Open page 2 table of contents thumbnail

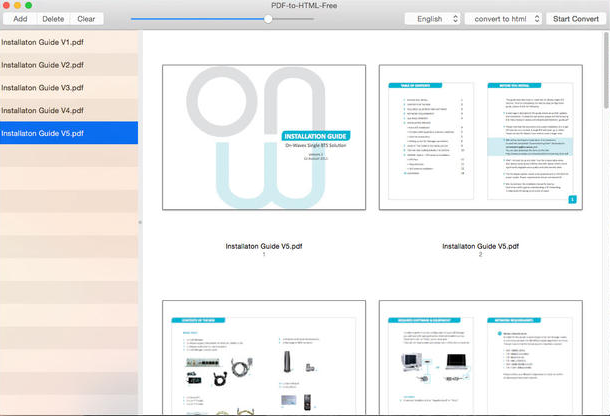click(x=481, y=137)
